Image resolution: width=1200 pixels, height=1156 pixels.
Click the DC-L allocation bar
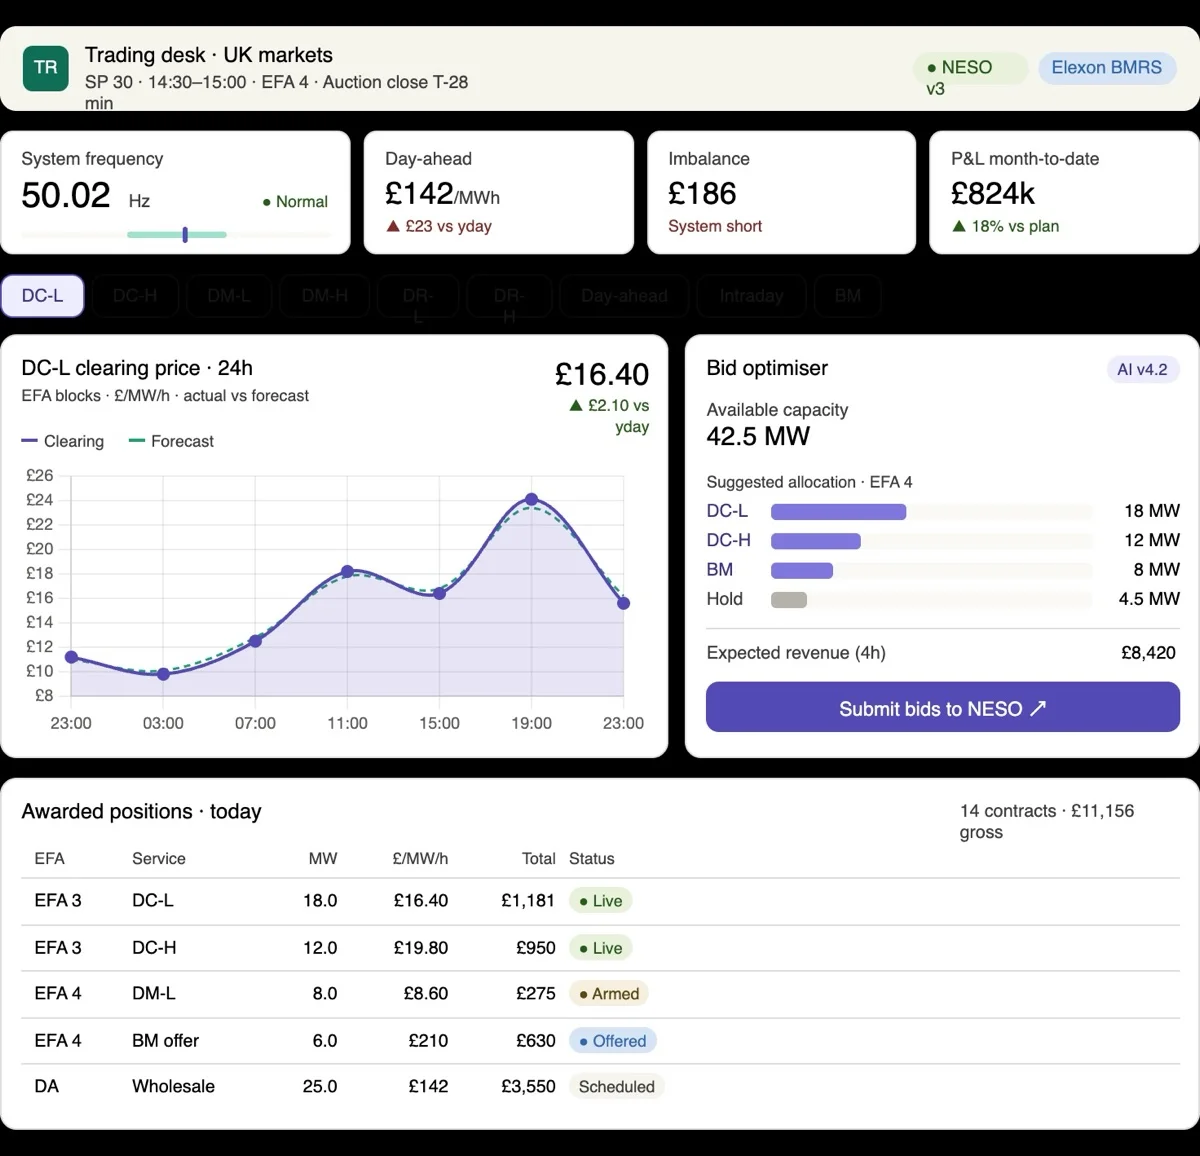click(x=838, y=512)
